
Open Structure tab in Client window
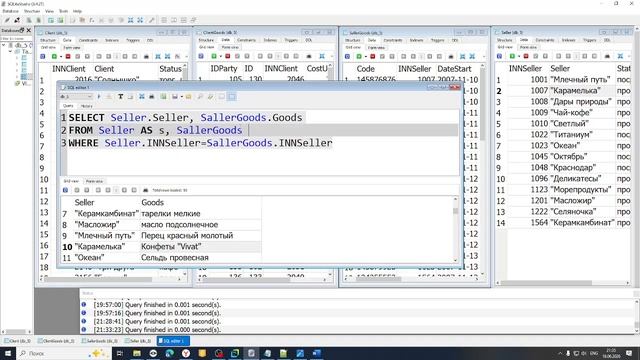pyautogui.click(x=48, y=40)
